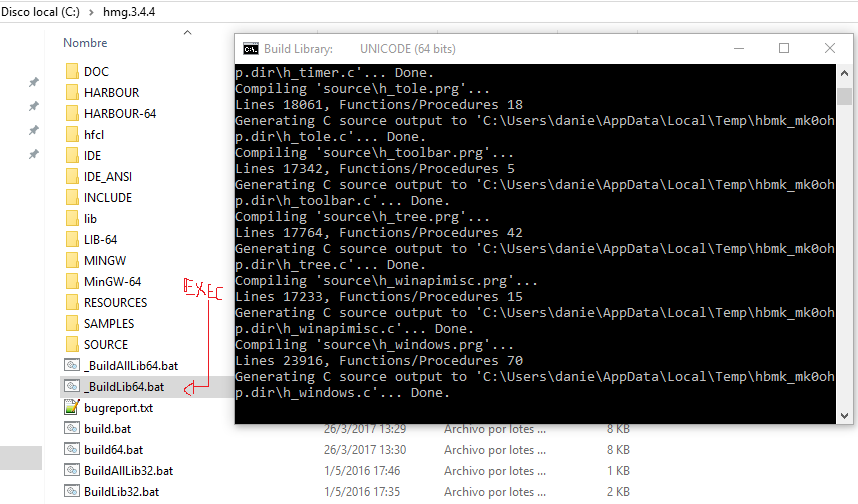Select the LIB-64 folder icon
Image resolution: width=858 pixels, height=504 pixels.
(x=72, y=239)
